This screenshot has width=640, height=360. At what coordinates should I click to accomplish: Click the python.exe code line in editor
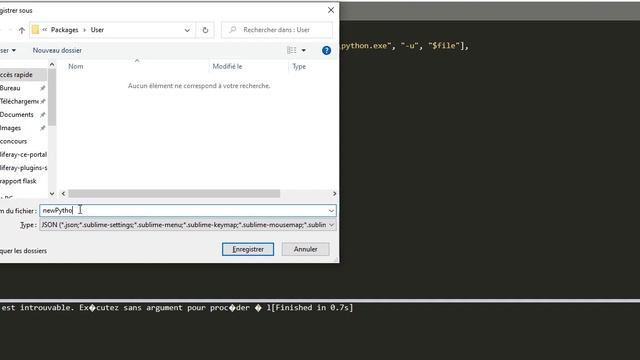coord(405,46)
